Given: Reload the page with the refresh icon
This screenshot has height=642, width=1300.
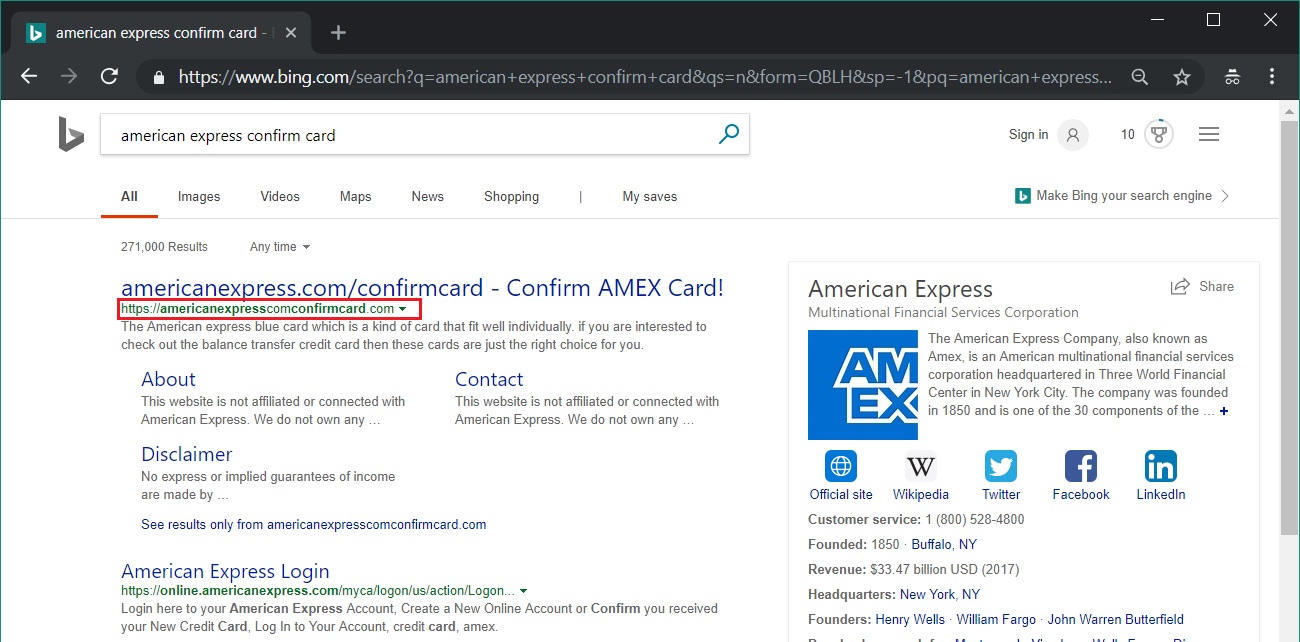Looking at the screenshot, I should click(x=110, y=77).
